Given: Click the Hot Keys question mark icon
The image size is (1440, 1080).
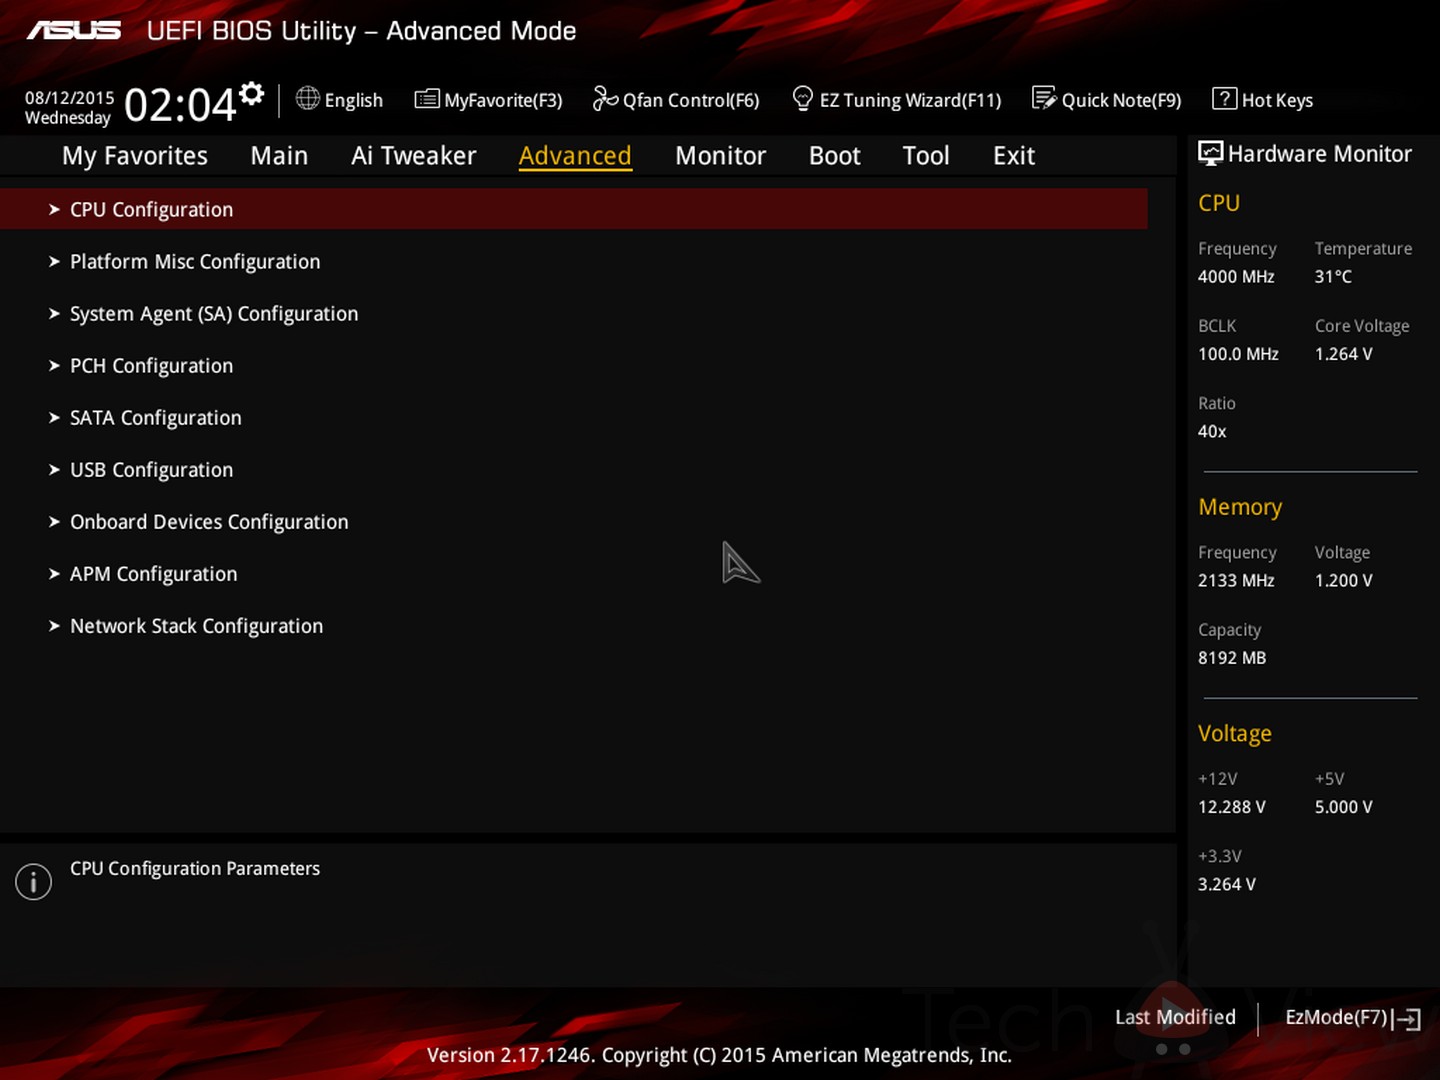Looking at the screenshot, I should (1224, 98).
